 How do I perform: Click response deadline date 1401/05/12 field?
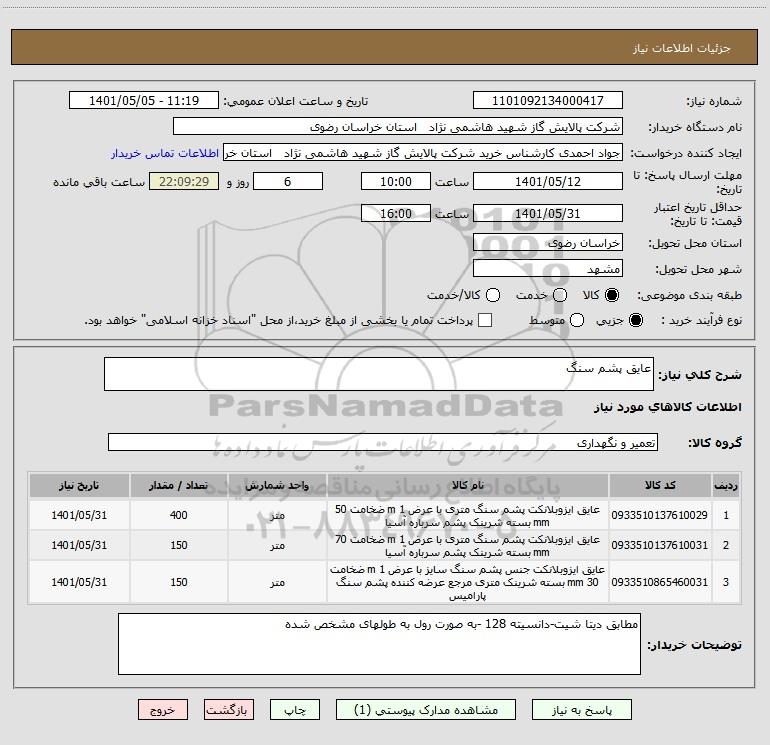pyautogui.click(x=548, y=181)
